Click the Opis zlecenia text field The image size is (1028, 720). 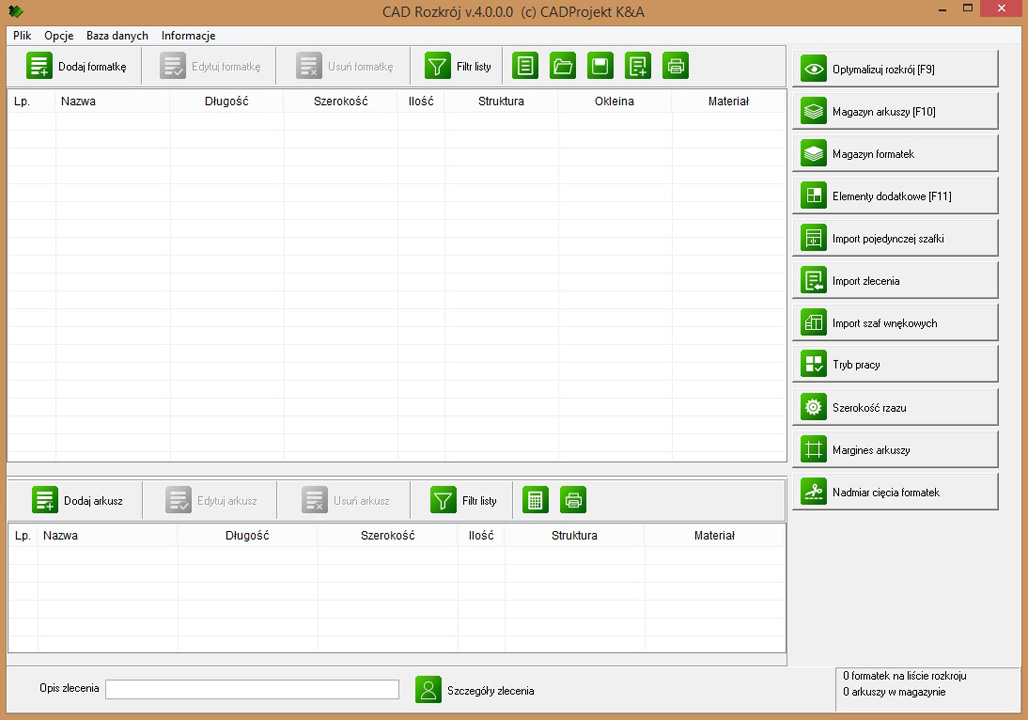click(252, 690)
